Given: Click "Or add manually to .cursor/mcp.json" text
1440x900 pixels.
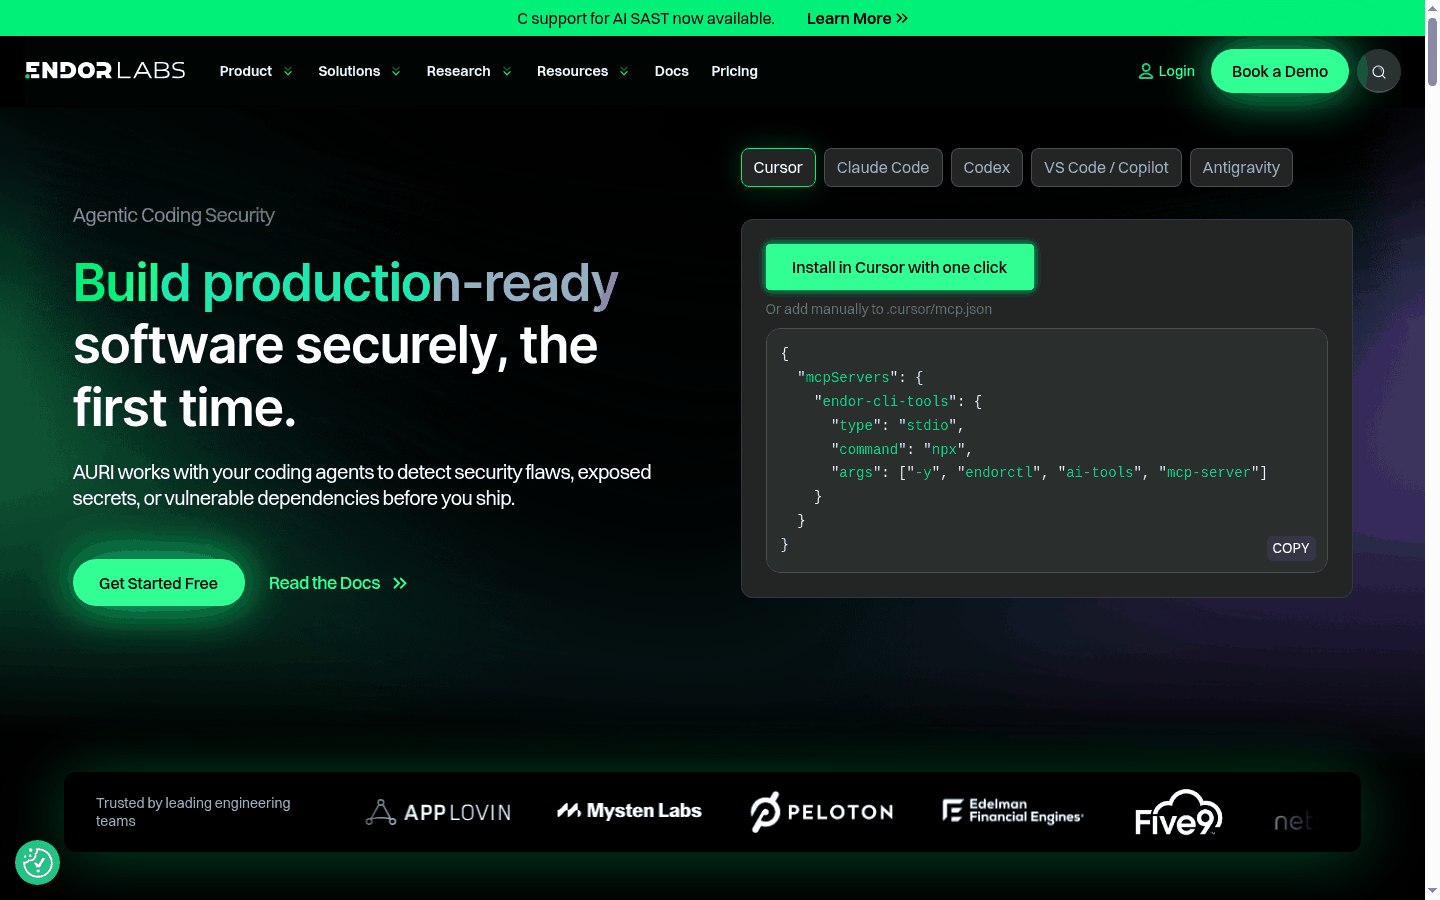Looking at the screenshot, I should pos(879,309).
